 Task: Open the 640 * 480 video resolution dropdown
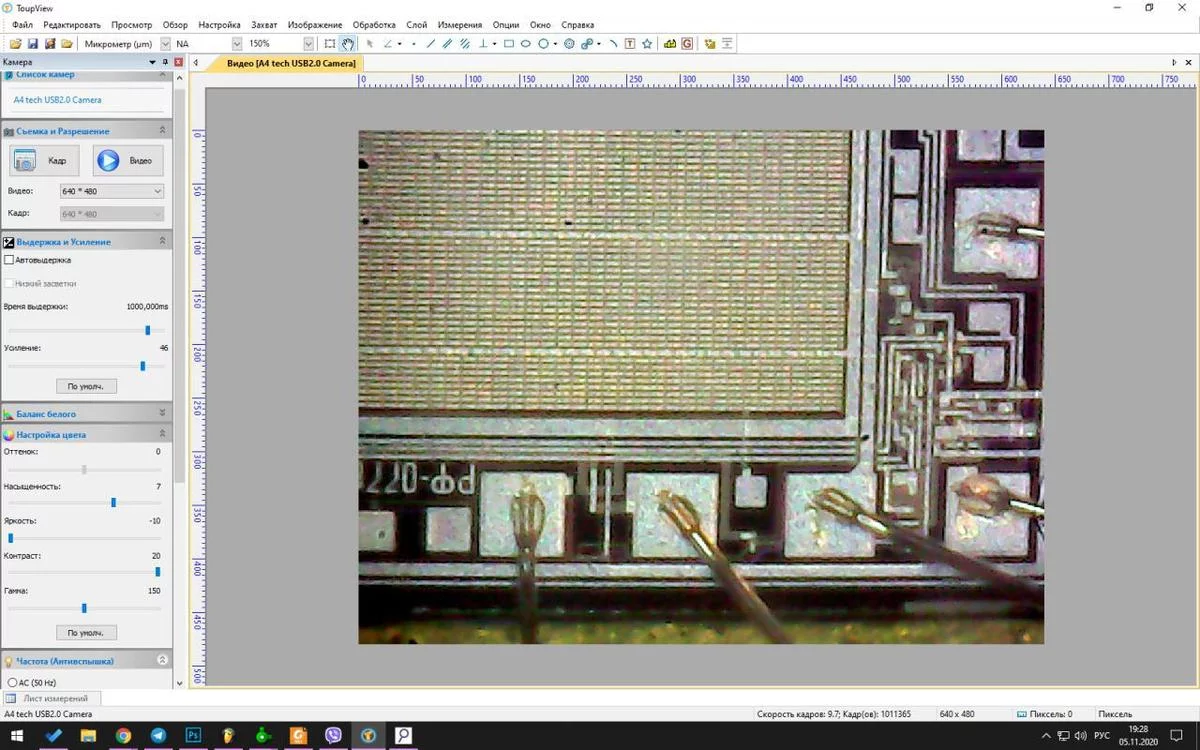click(112, 191)
